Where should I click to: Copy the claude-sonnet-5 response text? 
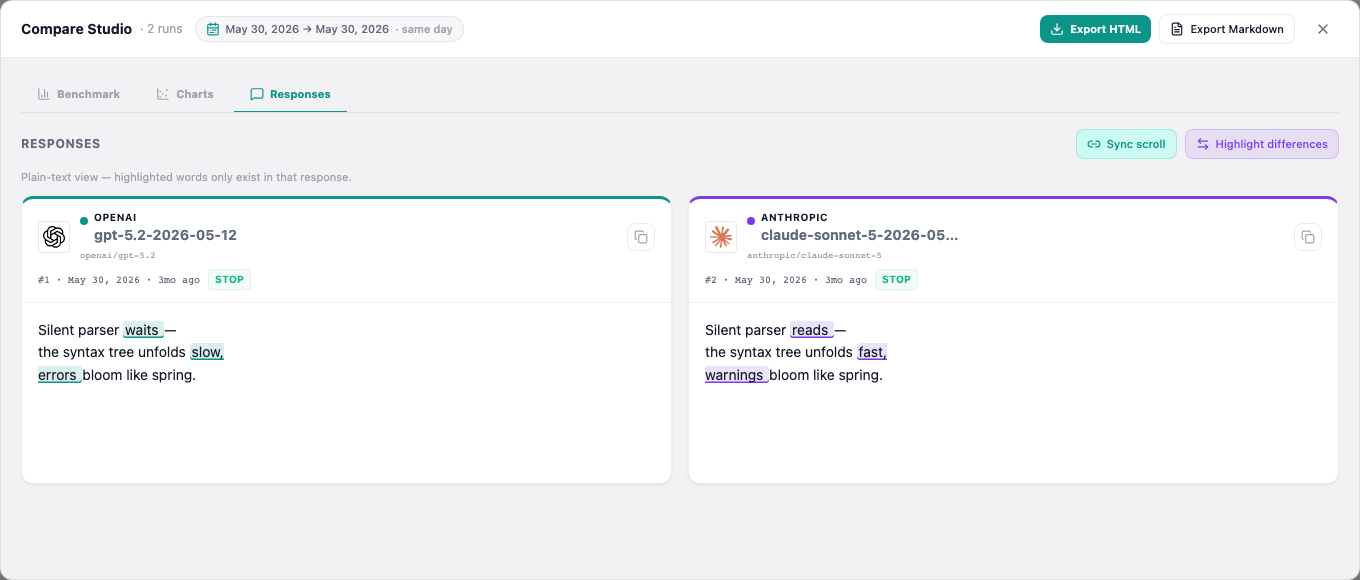coord(1308,237)
